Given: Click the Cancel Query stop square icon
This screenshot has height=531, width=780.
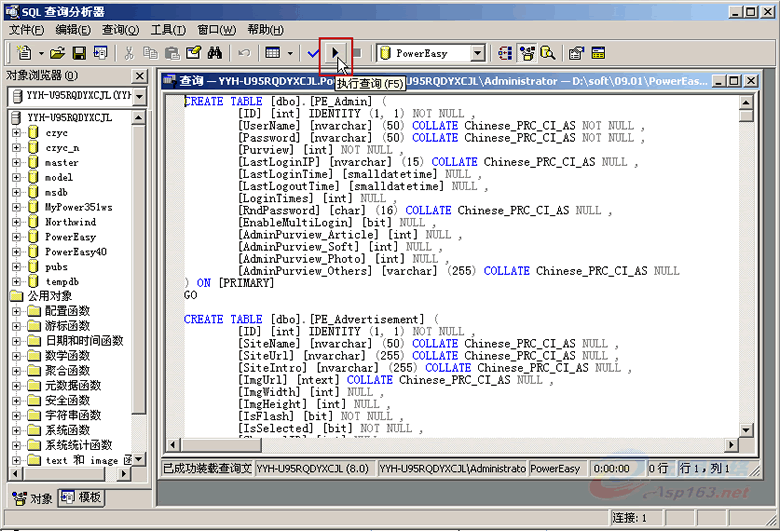Looking at the screenshot, I should [x=357, y=53].
